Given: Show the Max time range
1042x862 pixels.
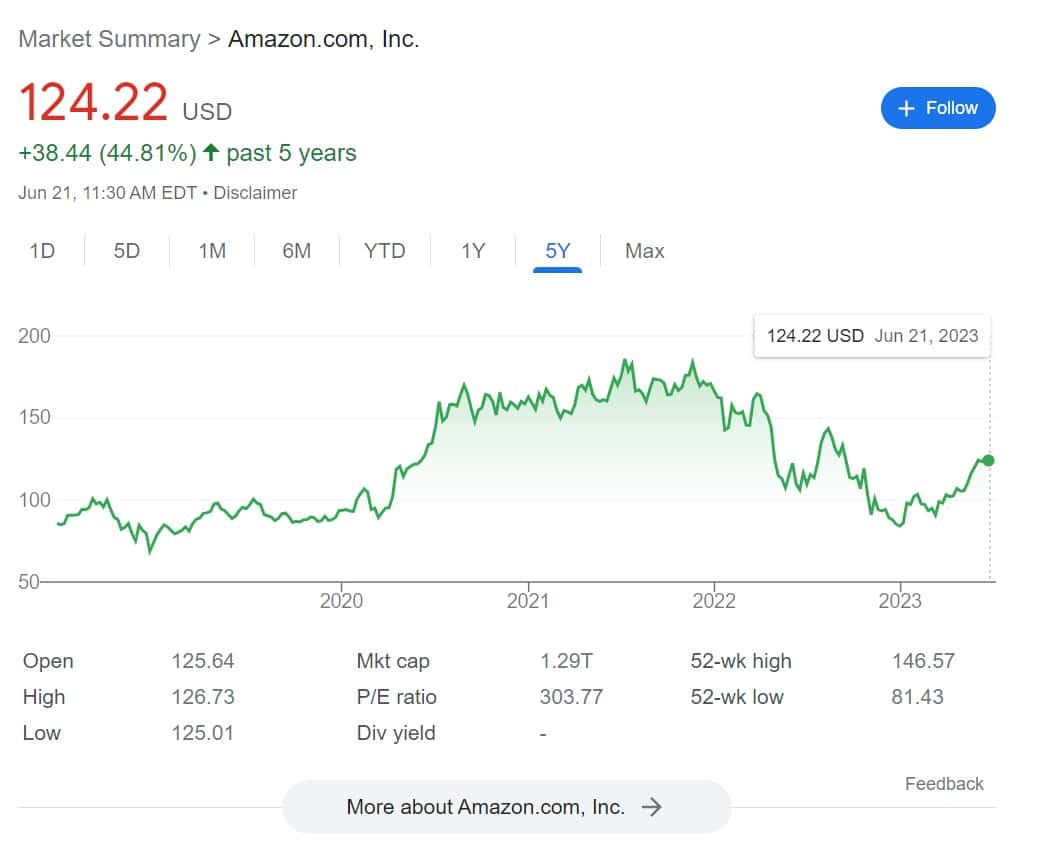Looking at the screenshot, I should point(645,251).
